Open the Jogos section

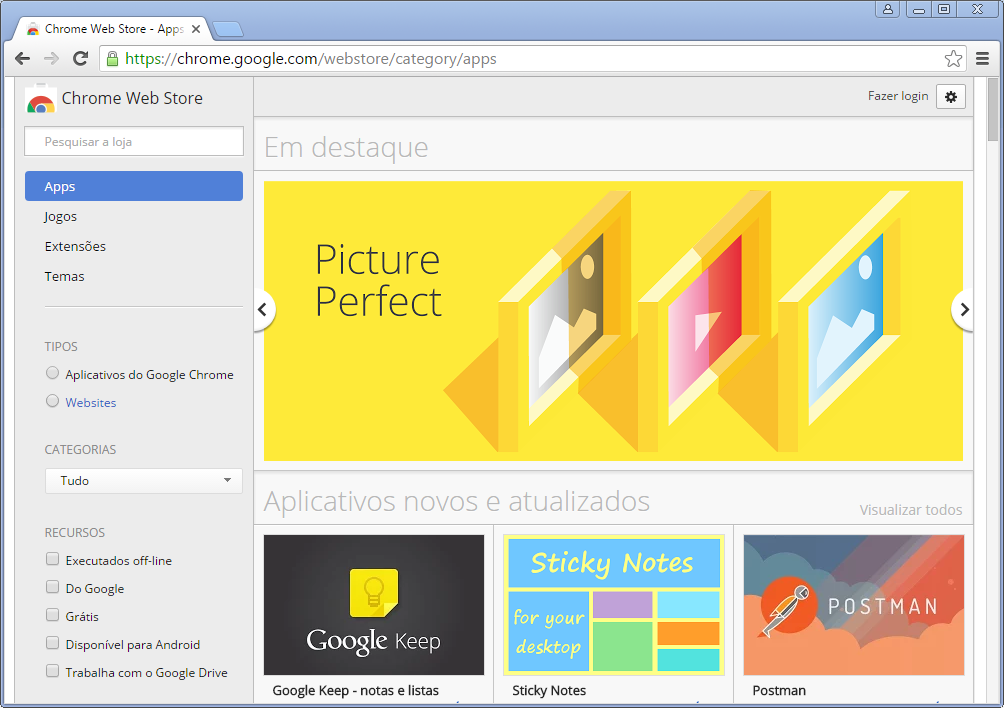[61, 216]
